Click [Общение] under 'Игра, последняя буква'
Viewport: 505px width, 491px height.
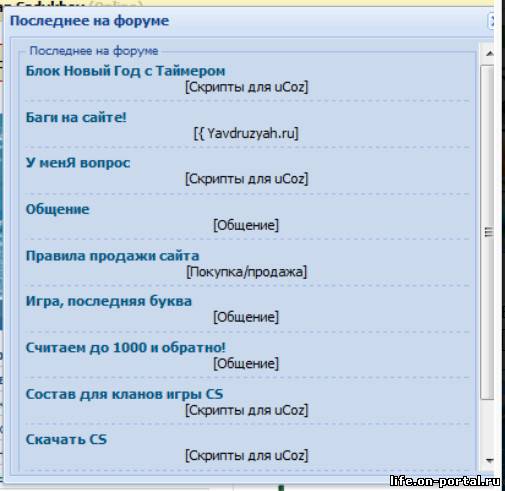pos(246,317)
